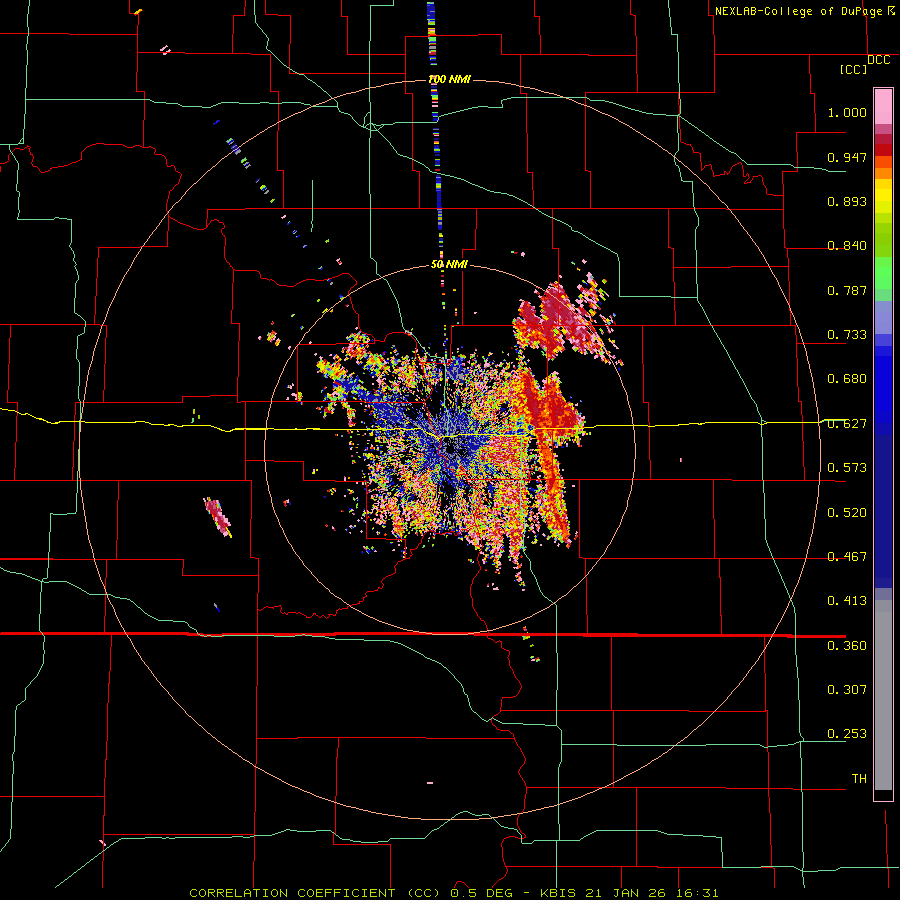This screenshot has height=900, width=900.
Task: Click the 0.947 value on color scale
Action: coord(847,157)
